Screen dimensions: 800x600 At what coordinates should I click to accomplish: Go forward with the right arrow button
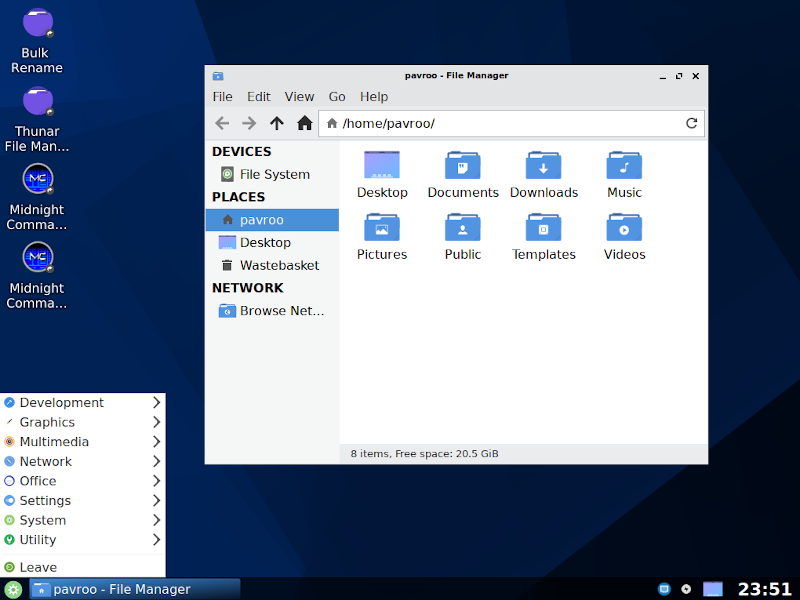click(249, 123)
